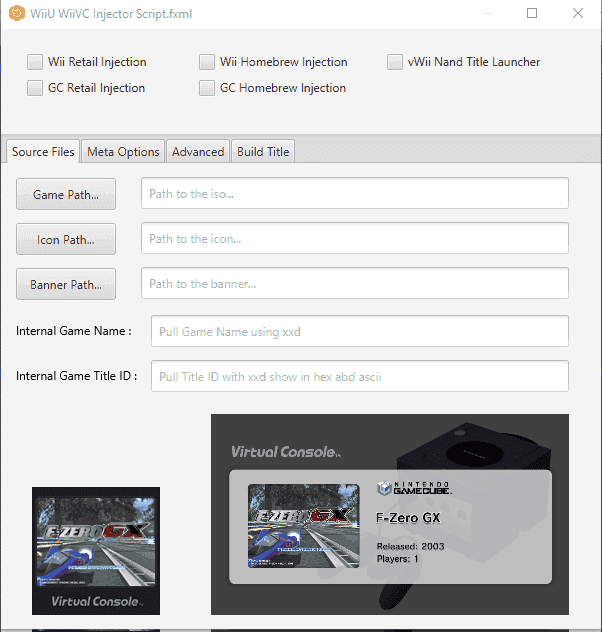Click the Internal Game Title ID field
The width and height of the screenshot is (602, 632).
360,376
